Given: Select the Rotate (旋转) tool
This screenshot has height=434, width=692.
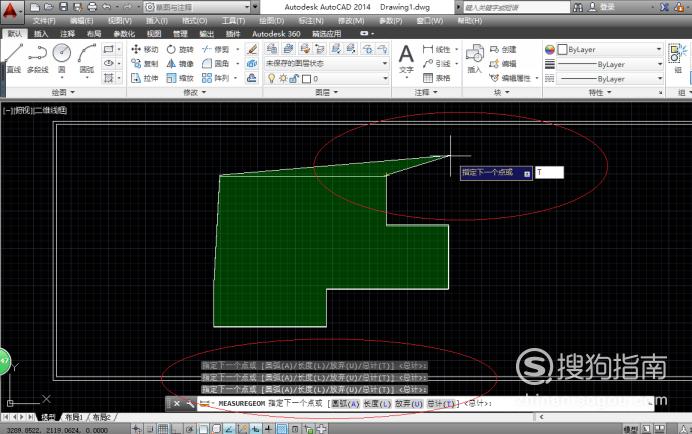Looking at the screenshot, I should coord(180,49).
